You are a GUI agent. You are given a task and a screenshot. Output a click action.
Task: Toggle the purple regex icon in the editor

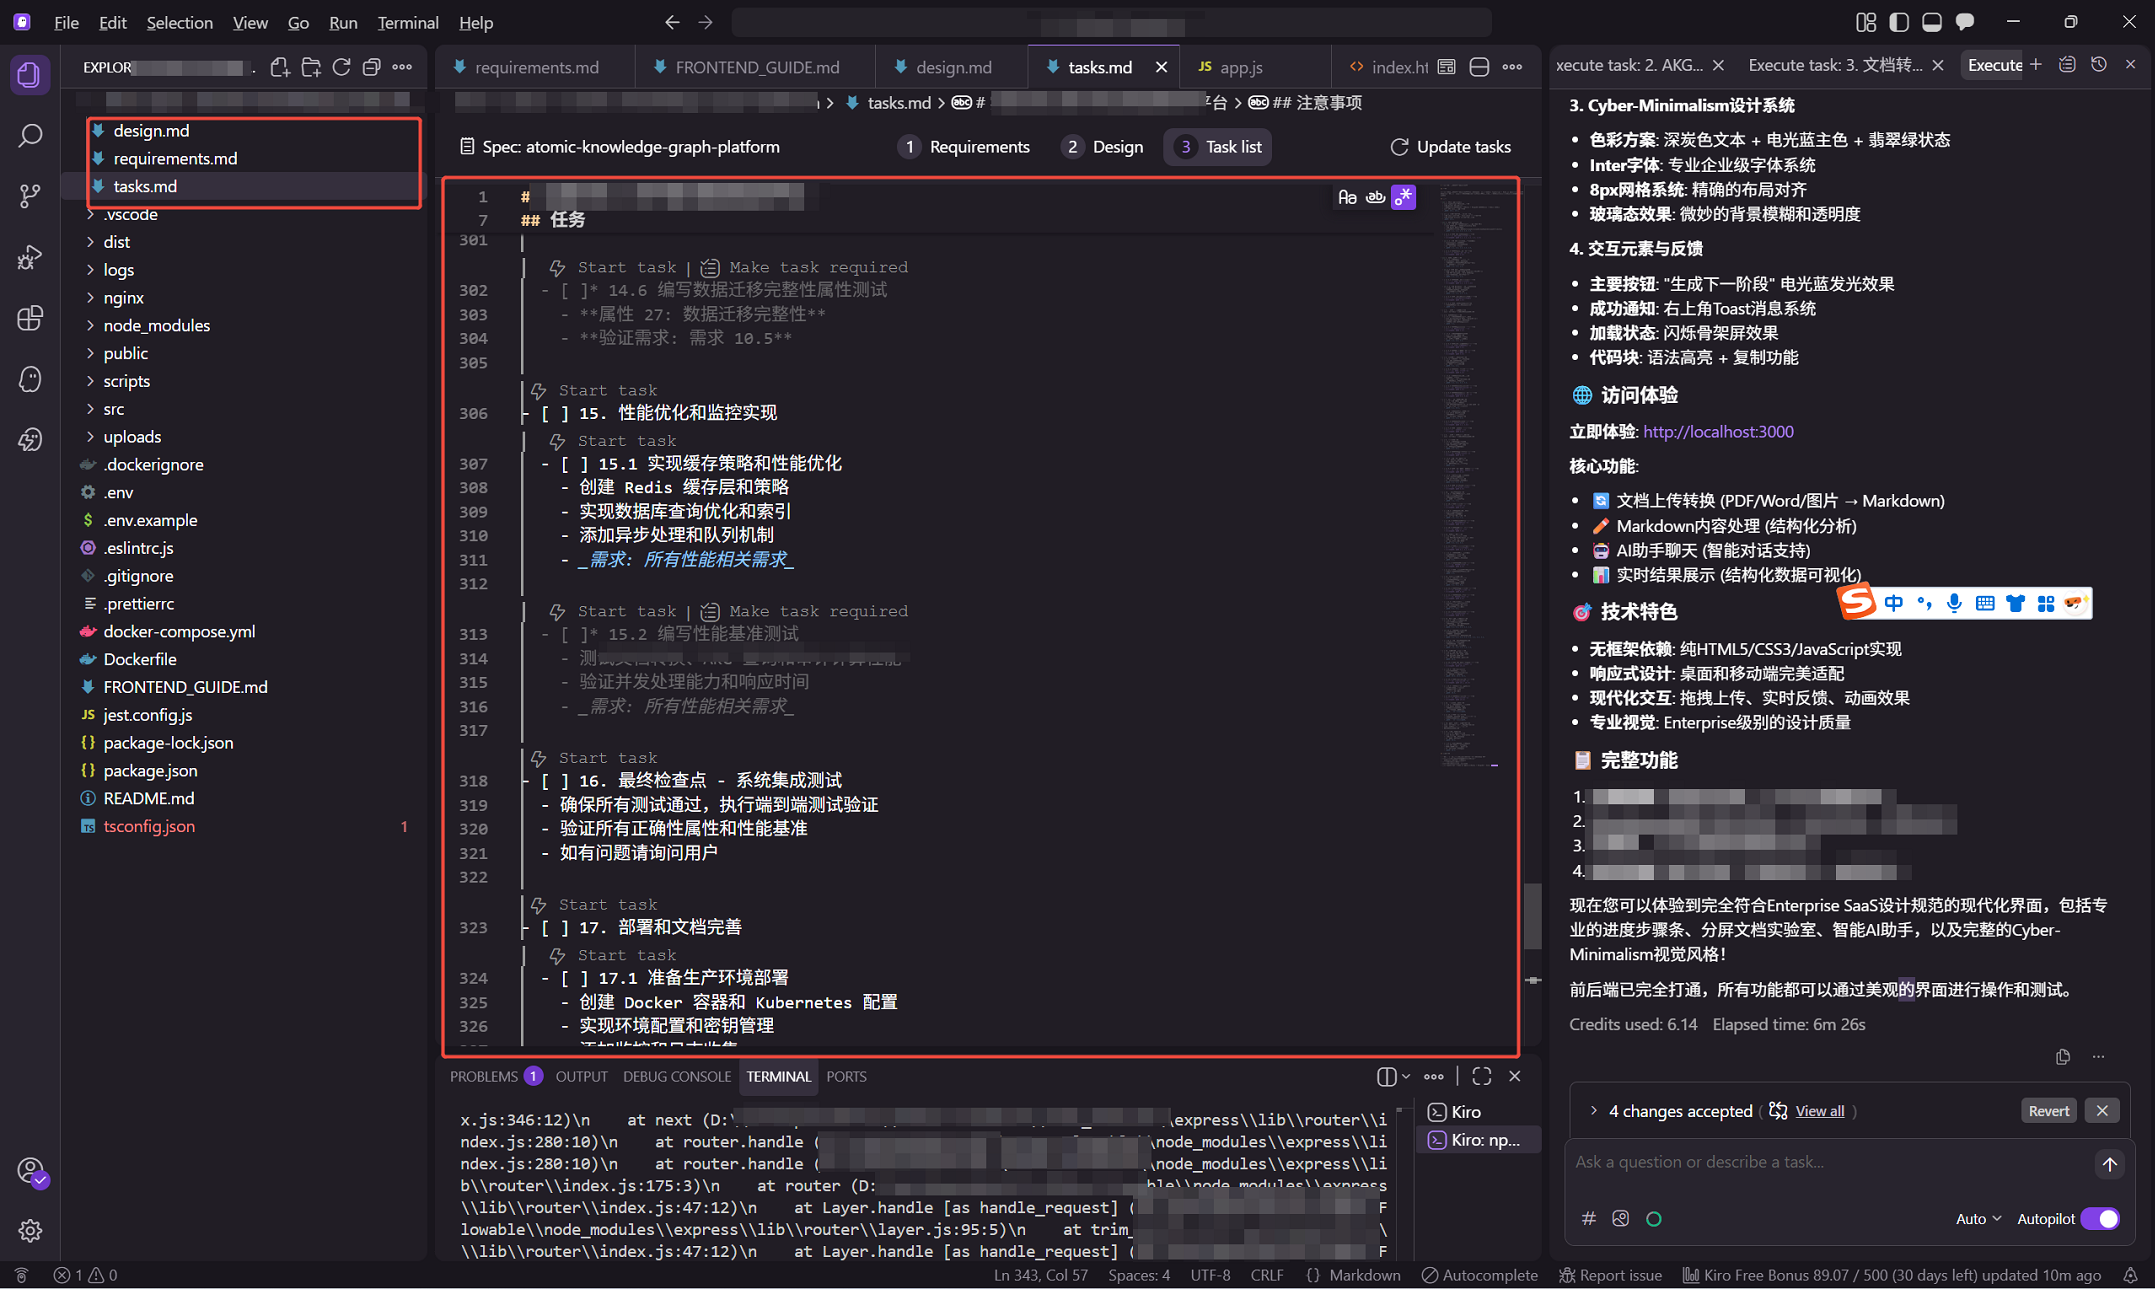1403,197
